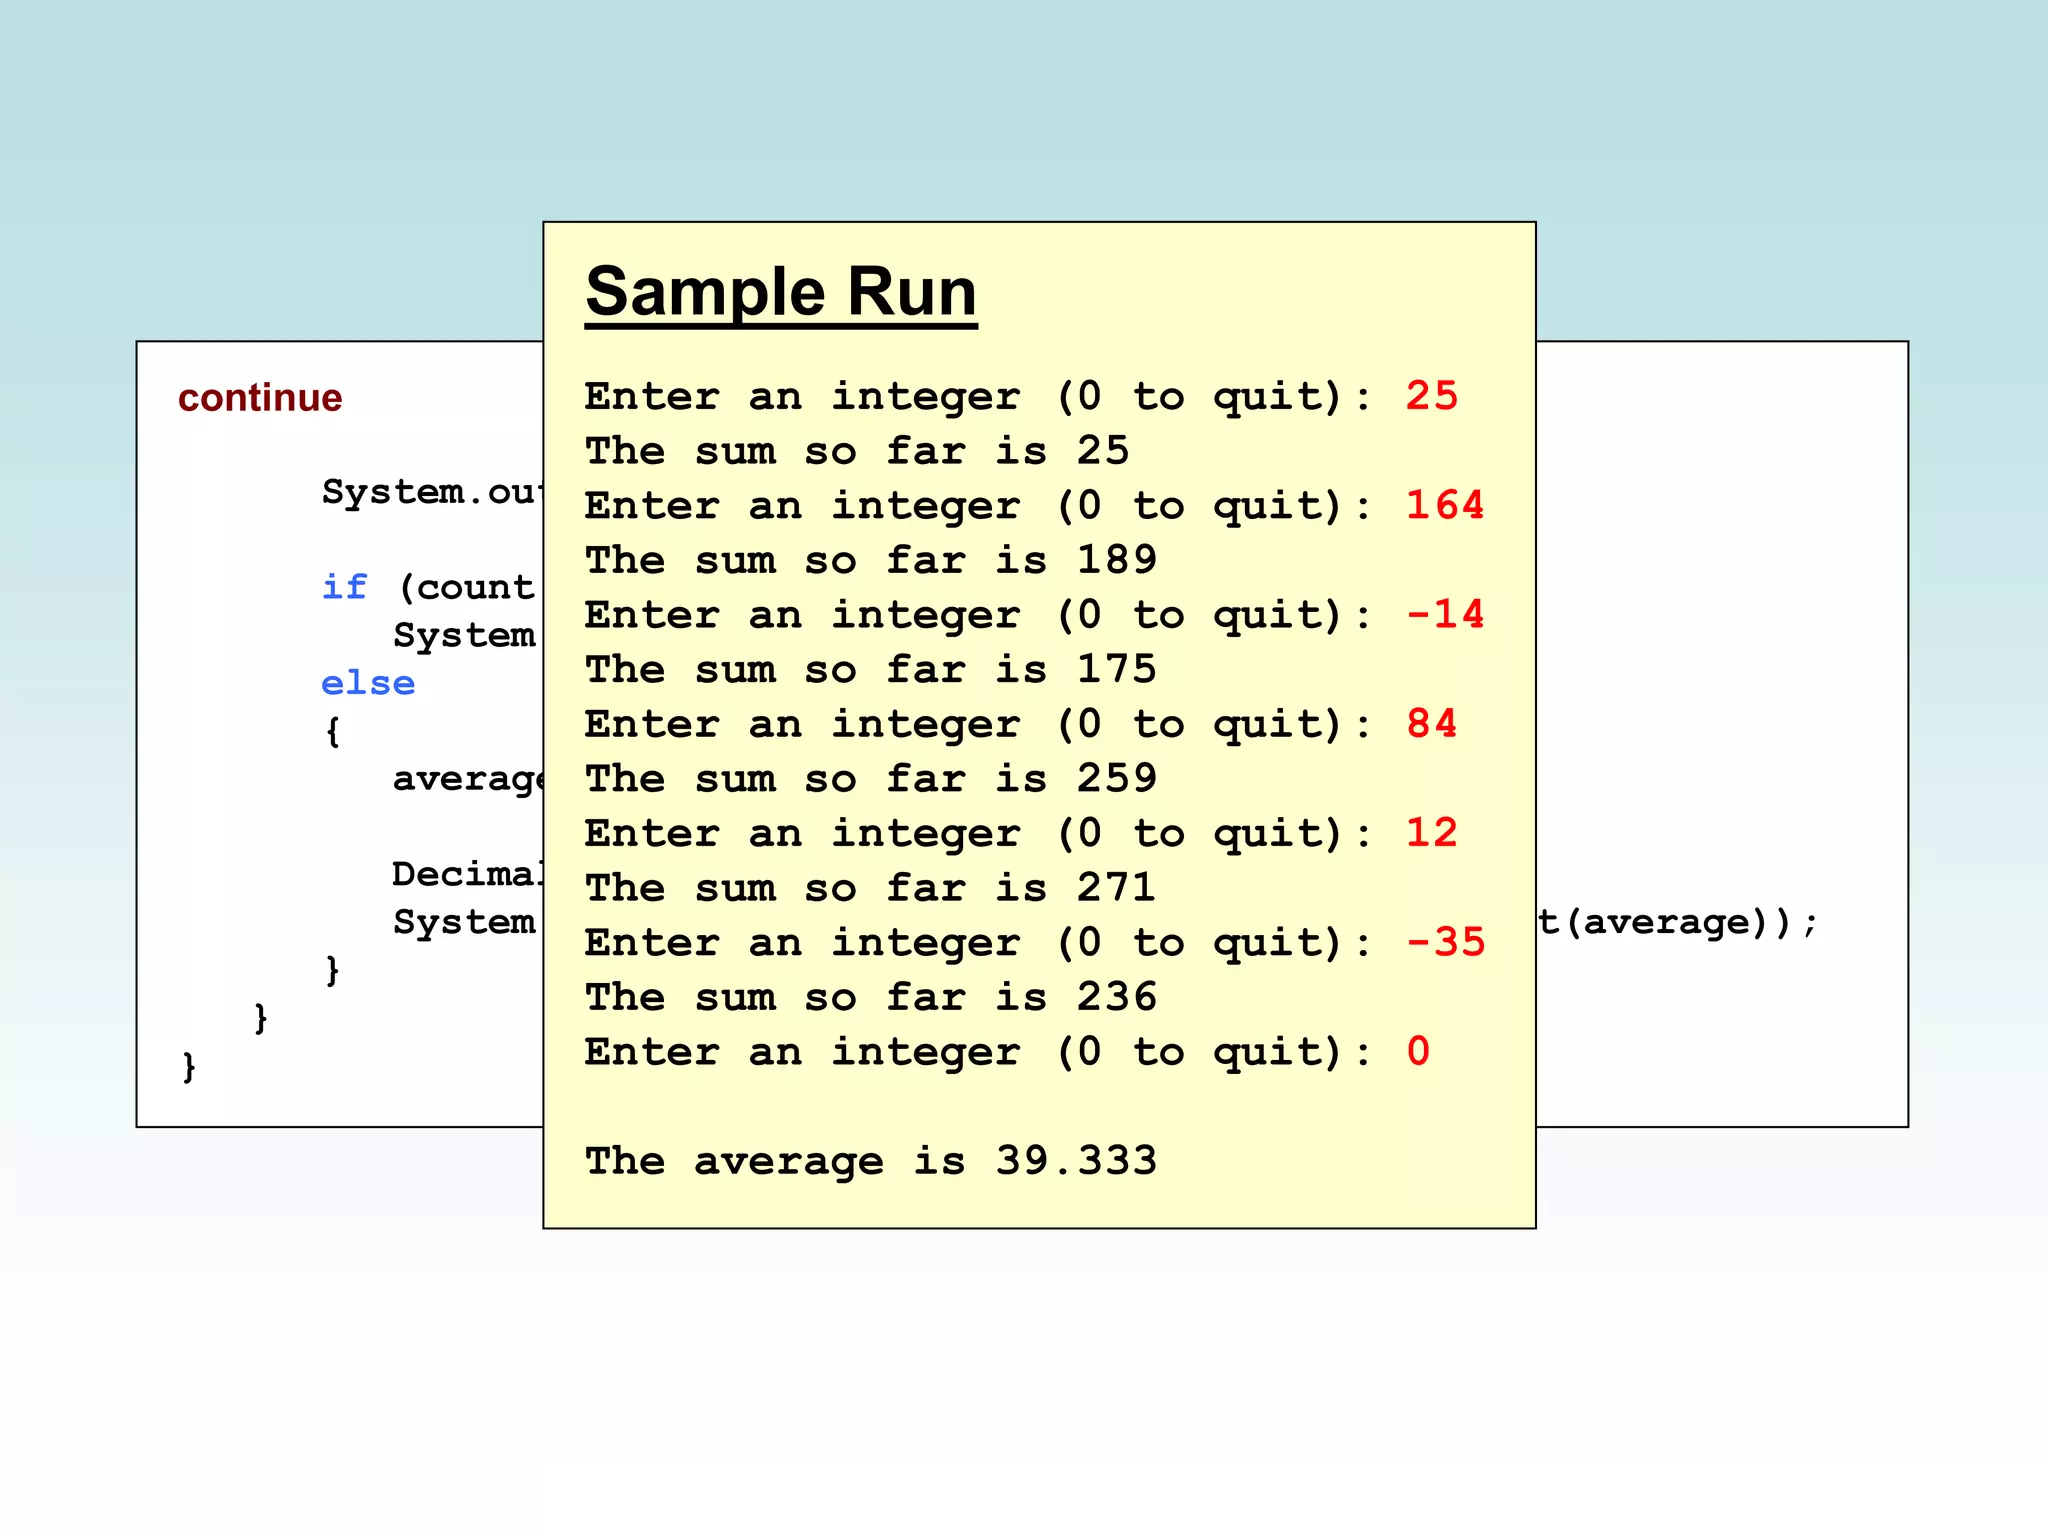Click the blue 'else' keyword
This screenshot has width=2048, height=1536.
[x=368, y=683]
